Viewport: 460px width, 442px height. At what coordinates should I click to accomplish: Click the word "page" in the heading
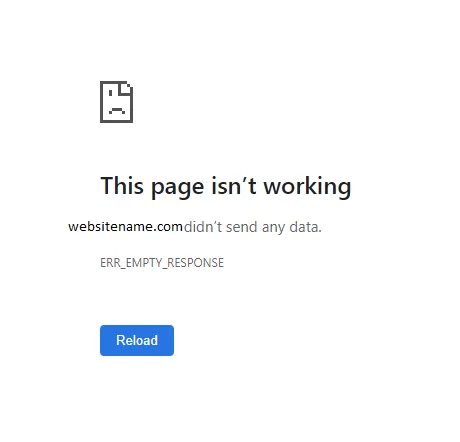[x=177, y=187]
